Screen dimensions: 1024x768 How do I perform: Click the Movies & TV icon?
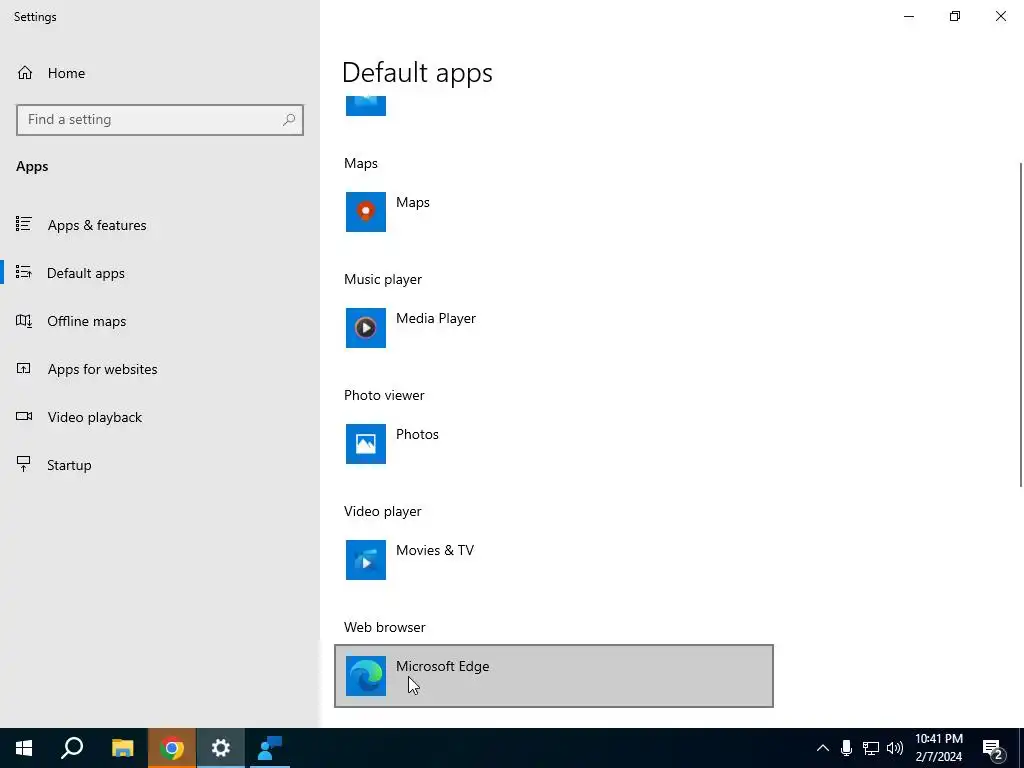click(366, 560)
